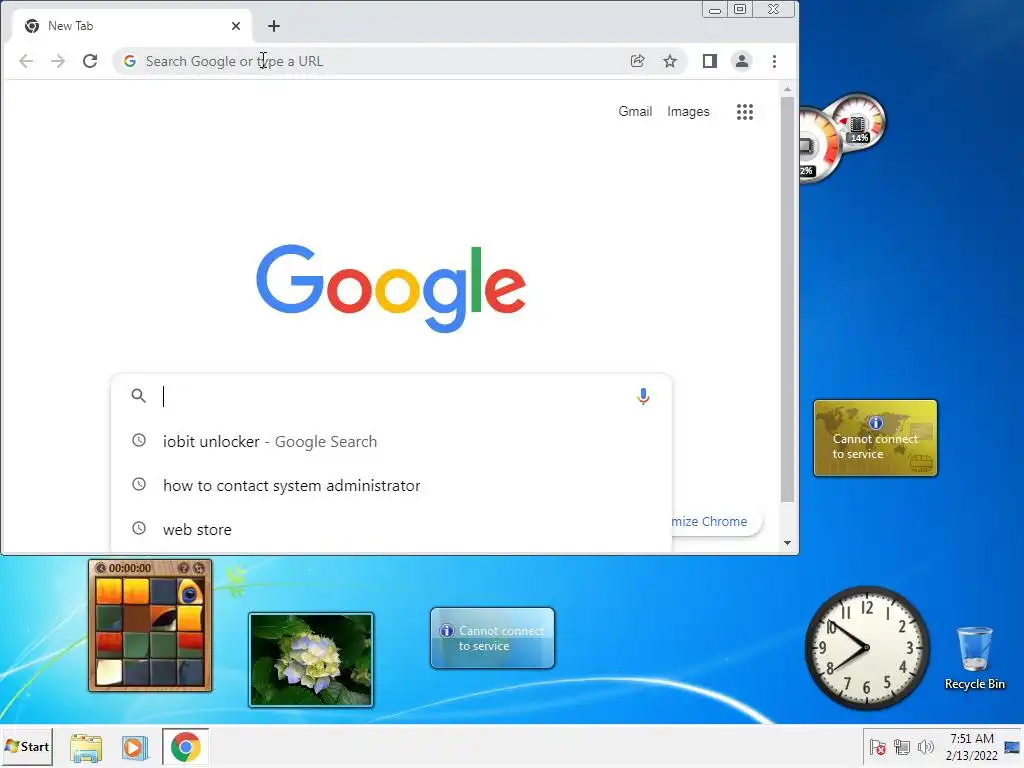This screenshot has width=1024, height=768.
Task: Bookmark this tab with the star icon
Action: click(x=670, y=61)
